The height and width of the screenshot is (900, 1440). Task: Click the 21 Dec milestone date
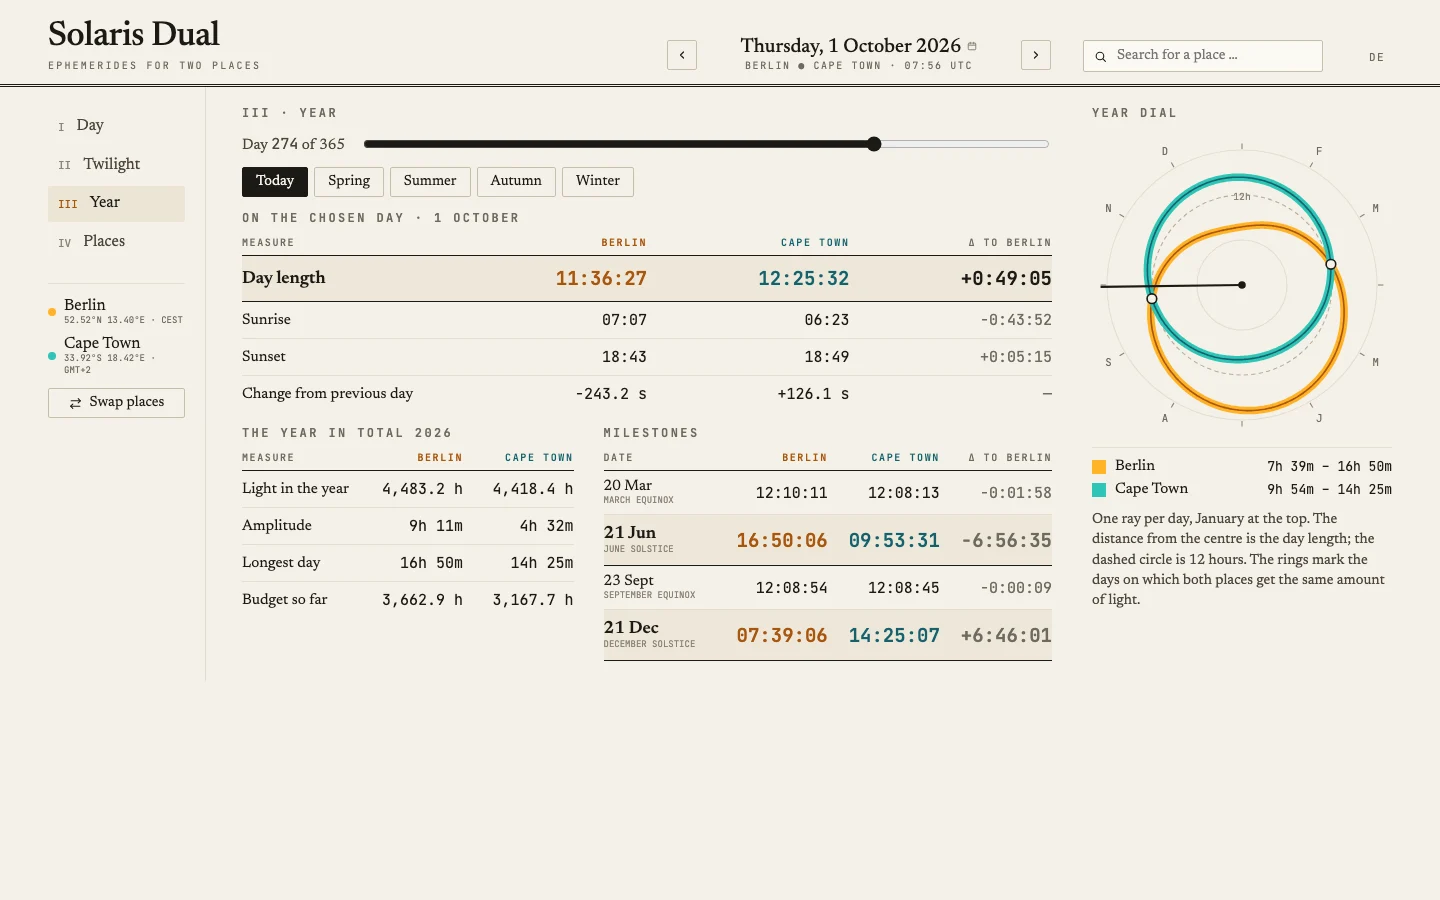click(631, 628)
